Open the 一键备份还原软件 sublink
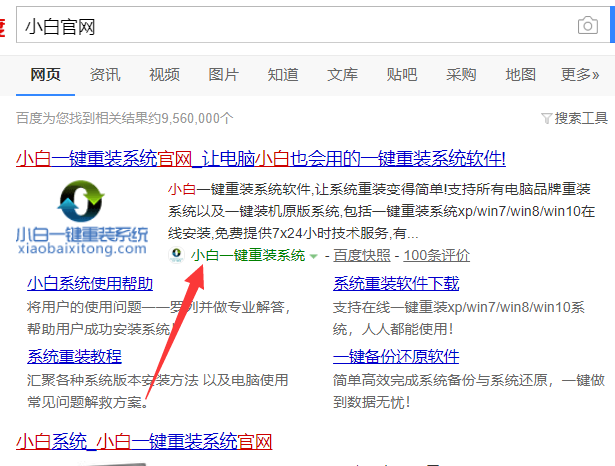The height and width of the screenshot is (466, 615). click(396, 357)
